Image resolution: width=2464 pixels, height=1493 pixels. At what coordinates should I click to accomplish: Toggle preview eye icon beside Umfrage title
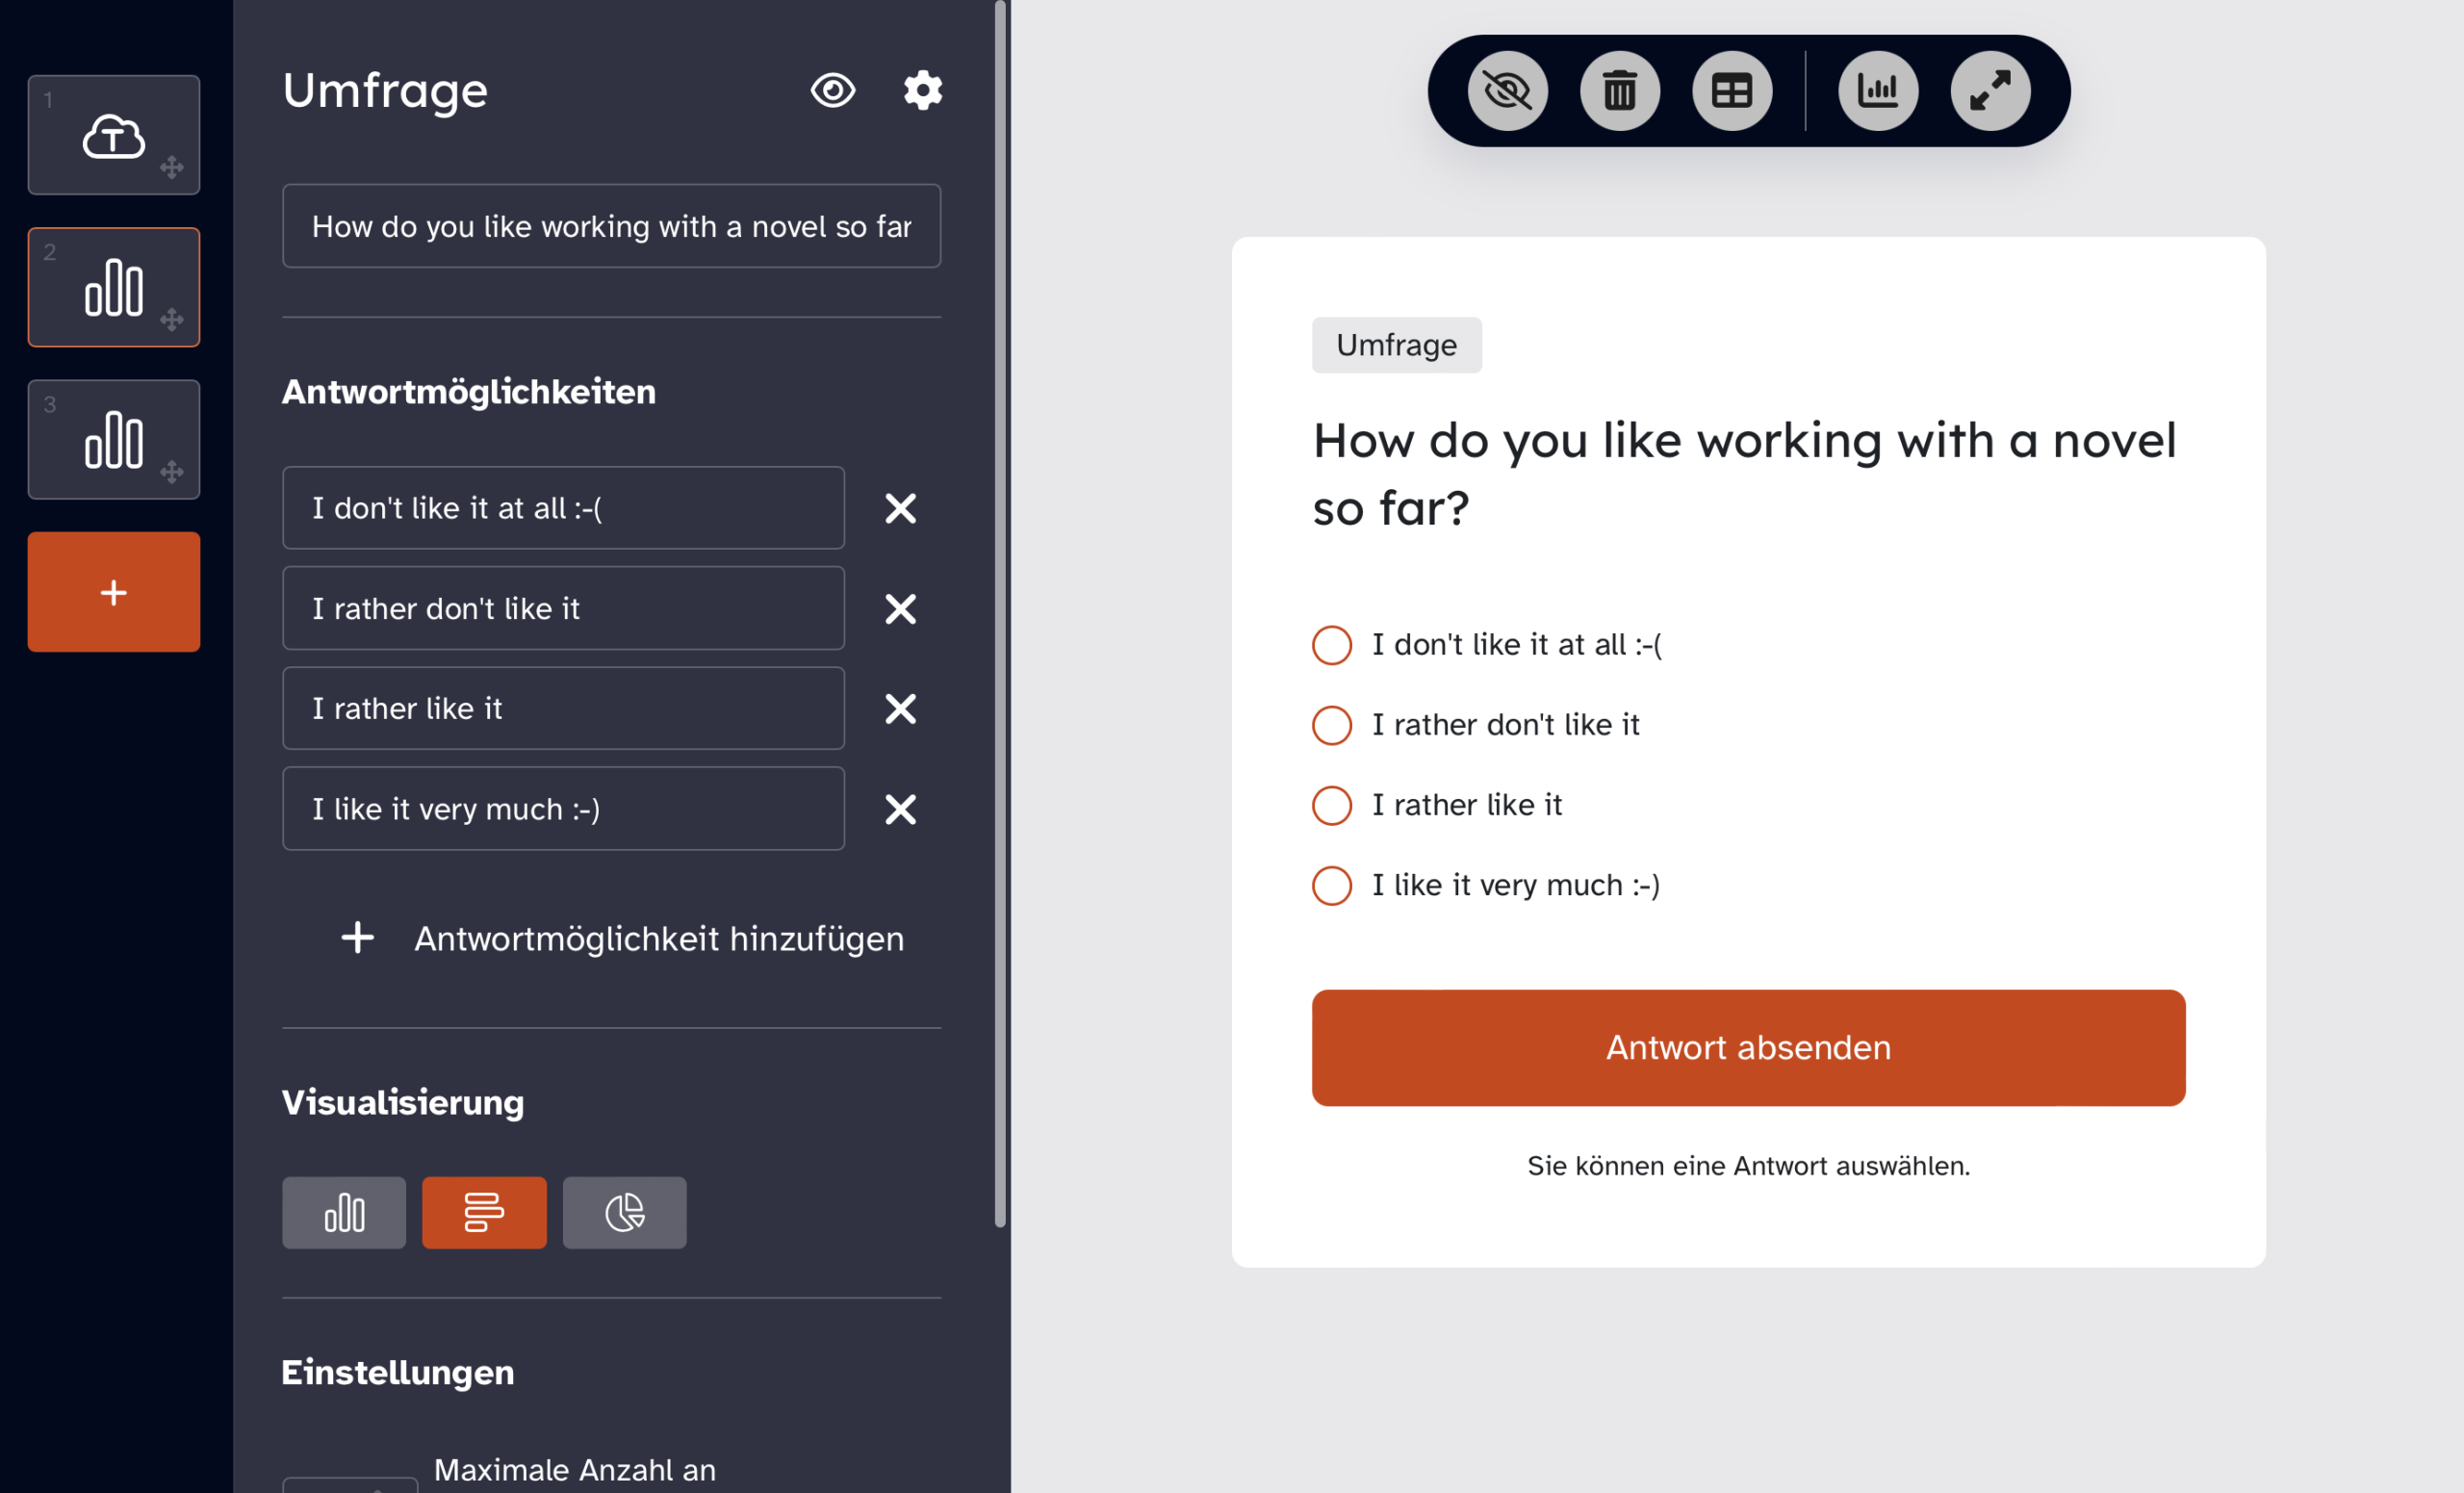832,90
